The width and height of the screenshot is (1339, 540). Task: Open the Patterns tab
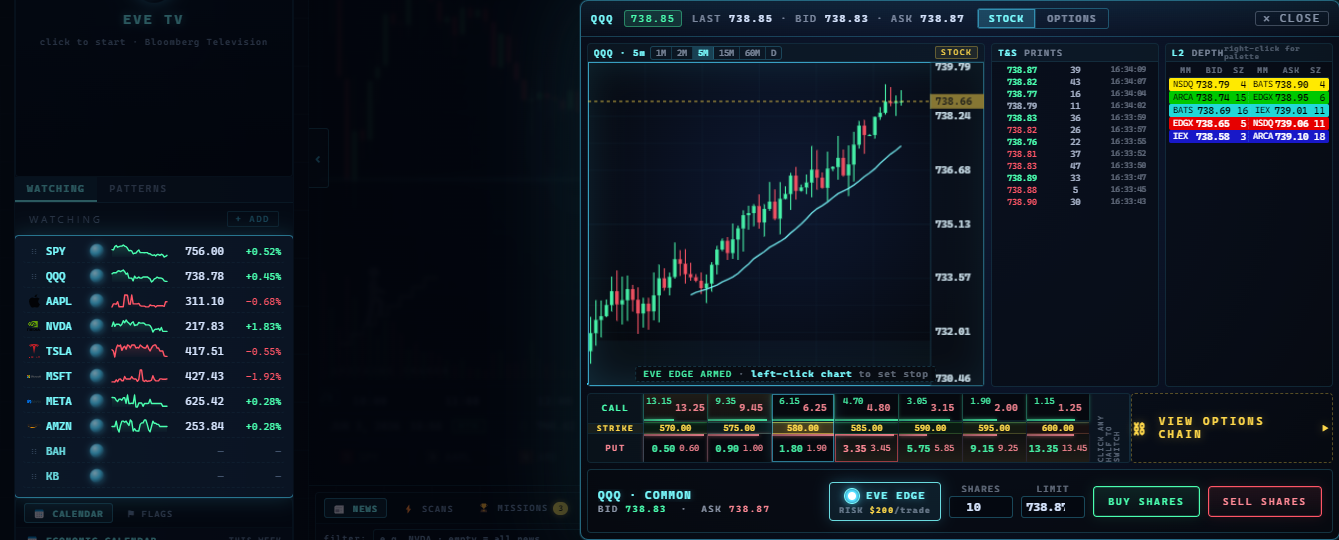tap(138, 189)
